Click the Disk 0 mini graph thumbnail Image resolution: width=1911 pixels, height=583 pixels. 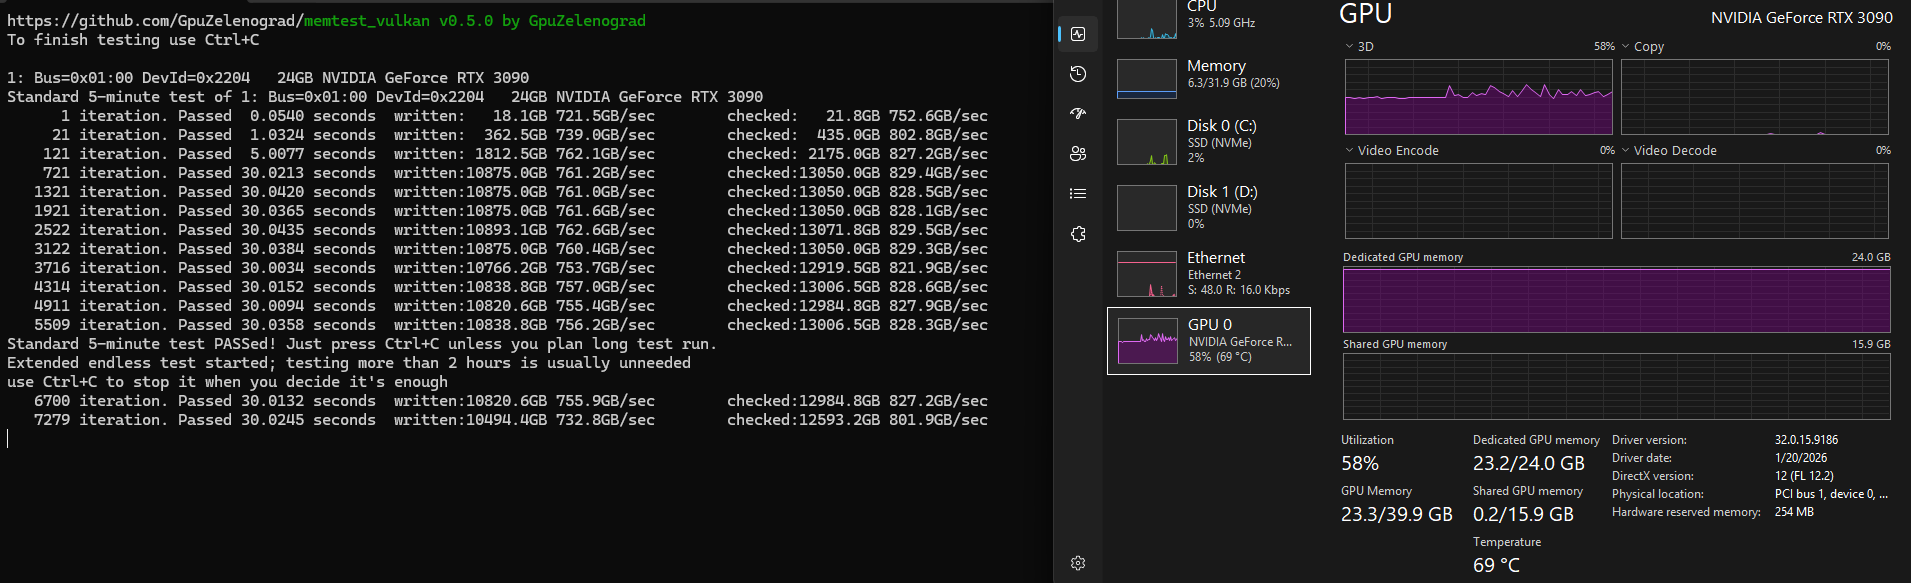[1147, 142]
